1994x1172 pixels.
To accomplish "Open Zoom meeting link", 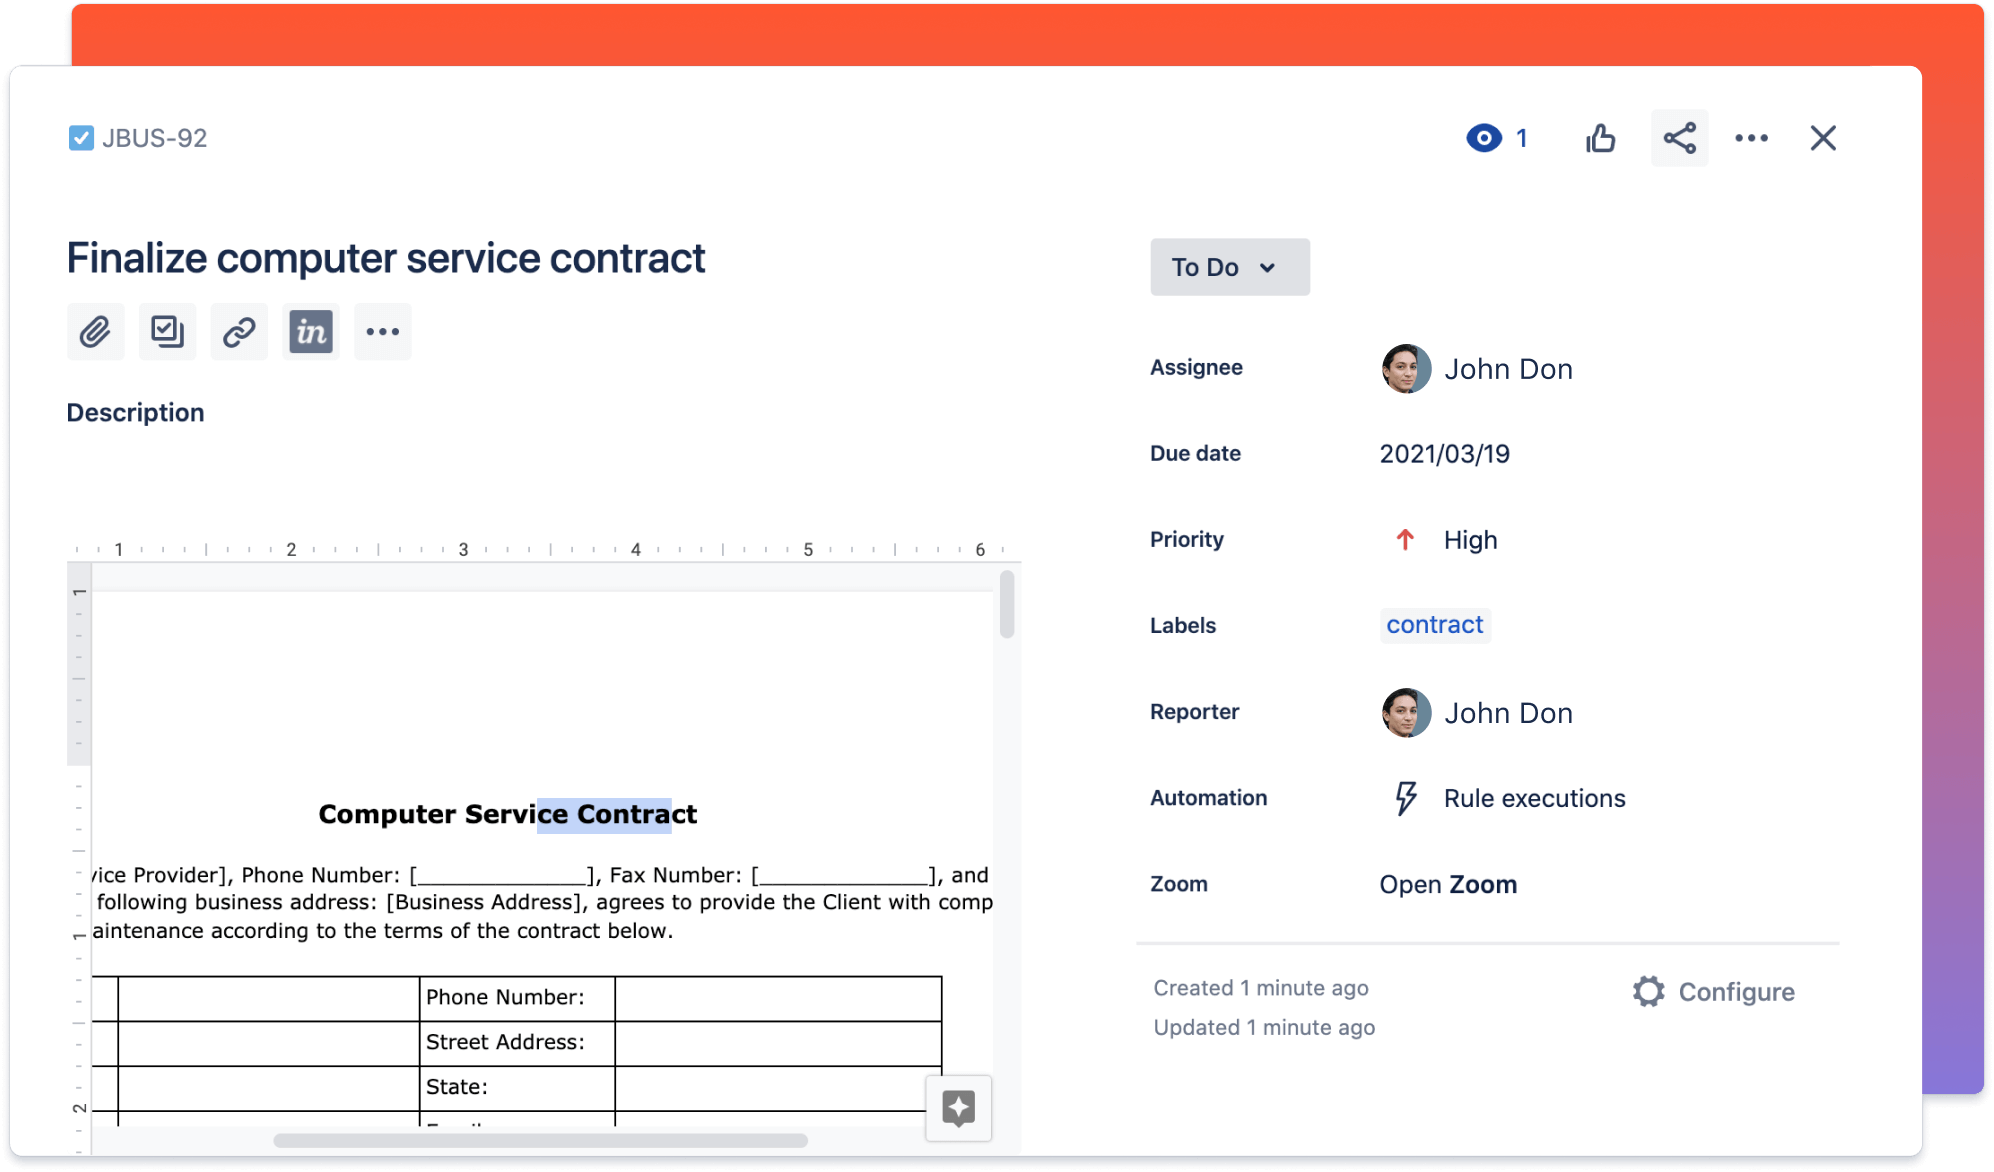I will [1448, 883].
